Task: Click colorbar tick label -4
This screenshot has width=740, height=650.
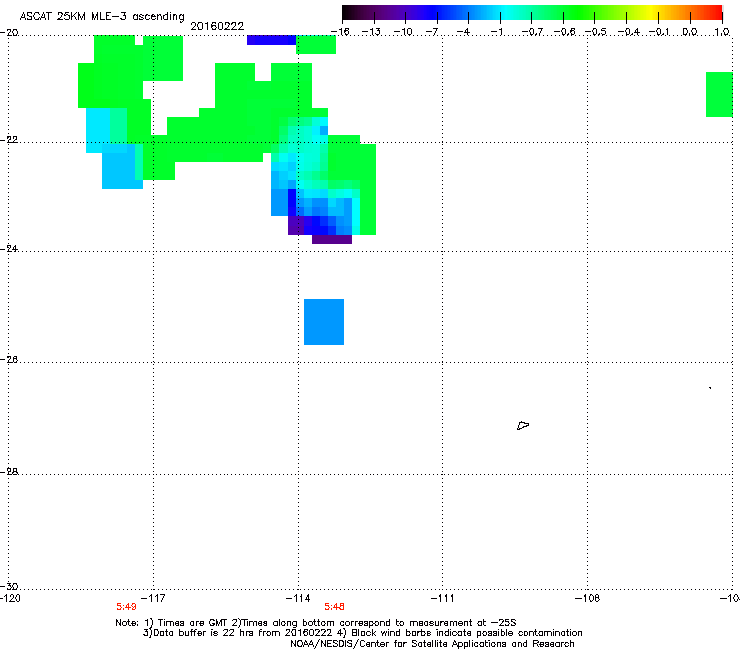Action: coord(463,32)
